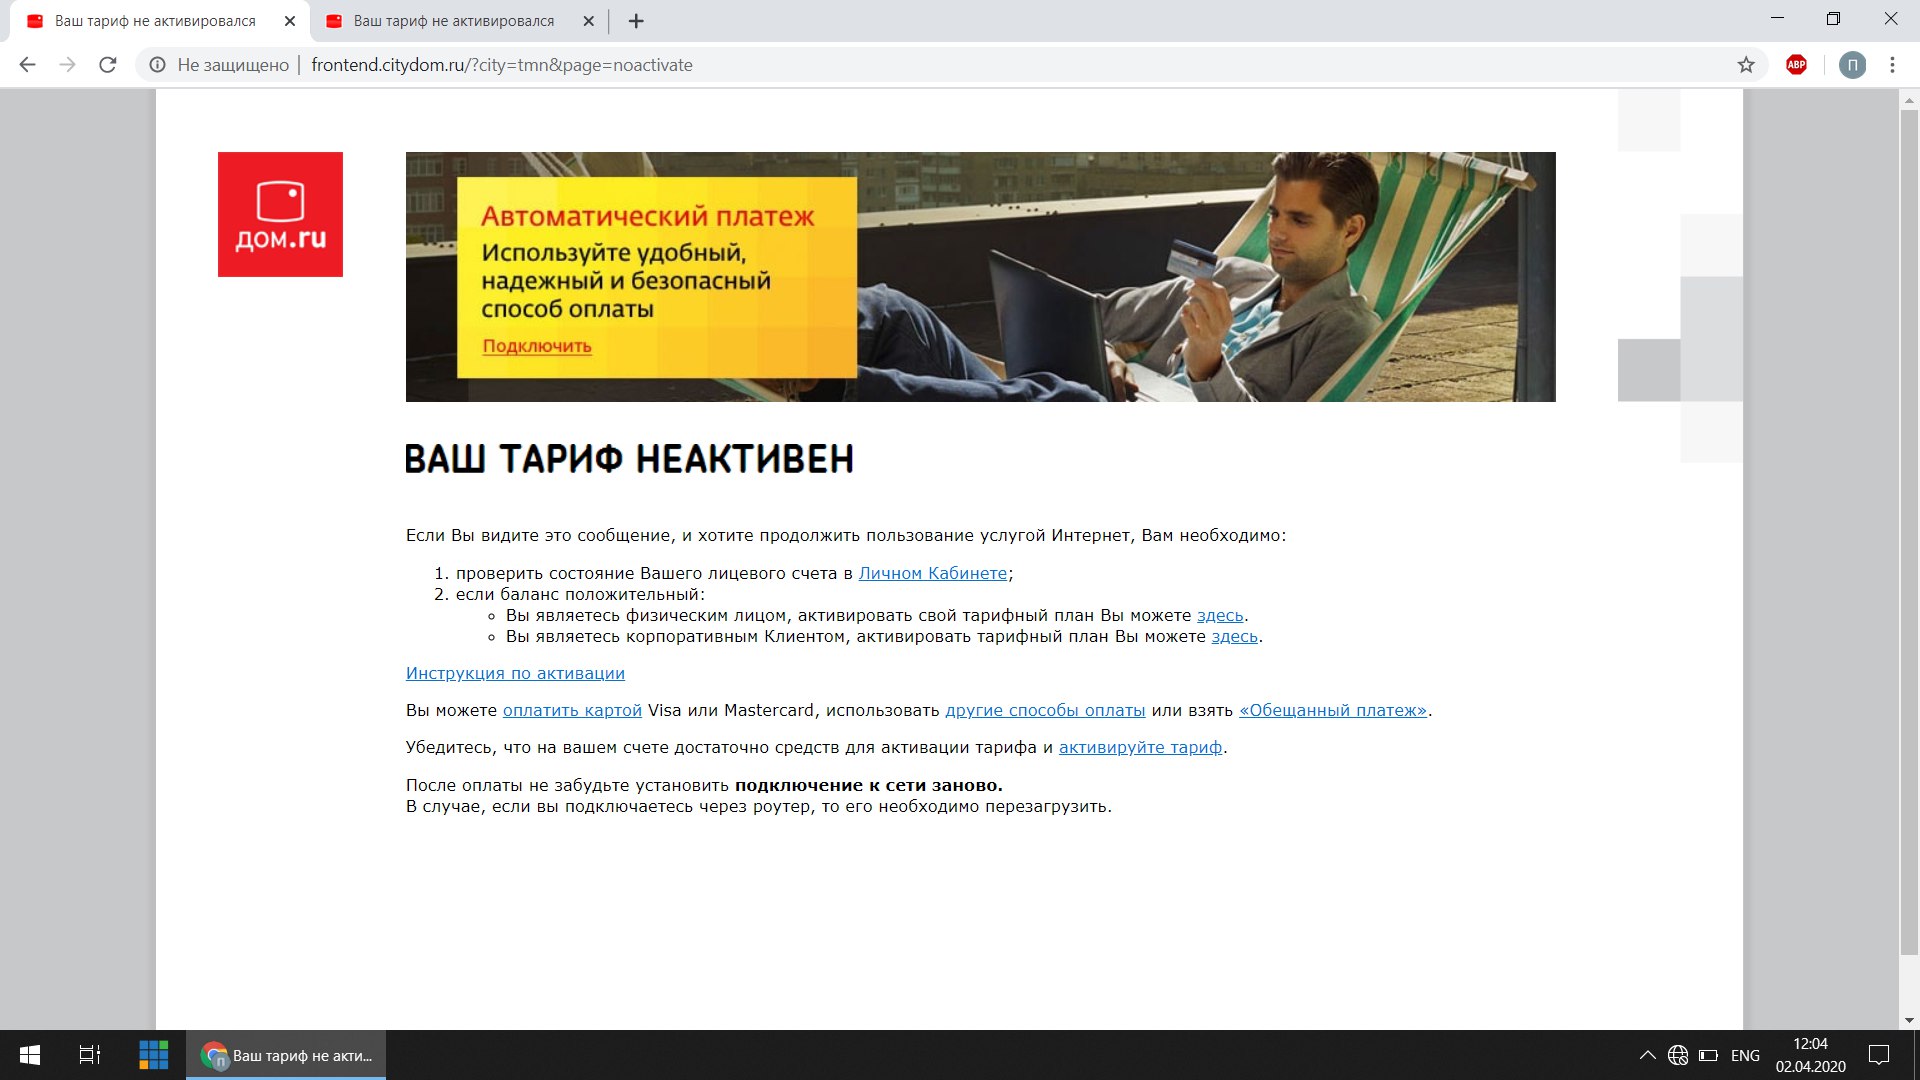Click the 'ВАШ ТАРИФ НЕАКТИВЕН' heading
This screenshot has height=1080, width=1920.
pos(629,460)
